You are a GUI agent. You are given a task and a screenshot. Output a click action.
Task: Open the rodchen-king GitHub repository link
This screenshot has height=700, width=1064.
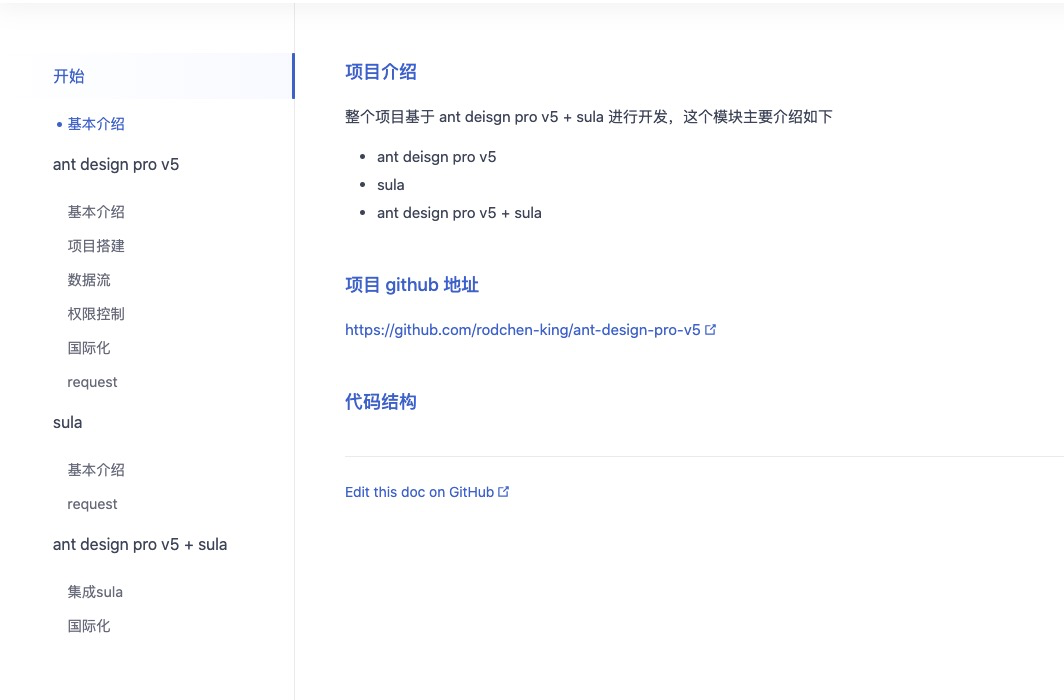522,330
